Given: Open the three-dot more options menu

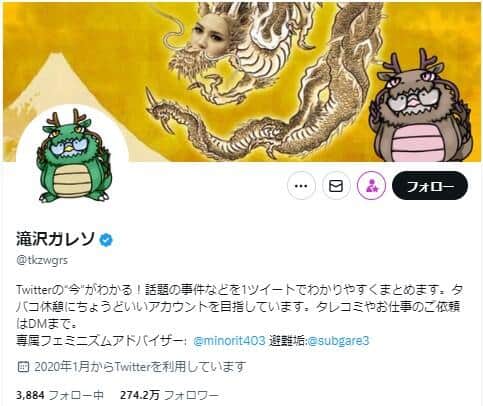Looking at the screenshot, I should 301,186.
